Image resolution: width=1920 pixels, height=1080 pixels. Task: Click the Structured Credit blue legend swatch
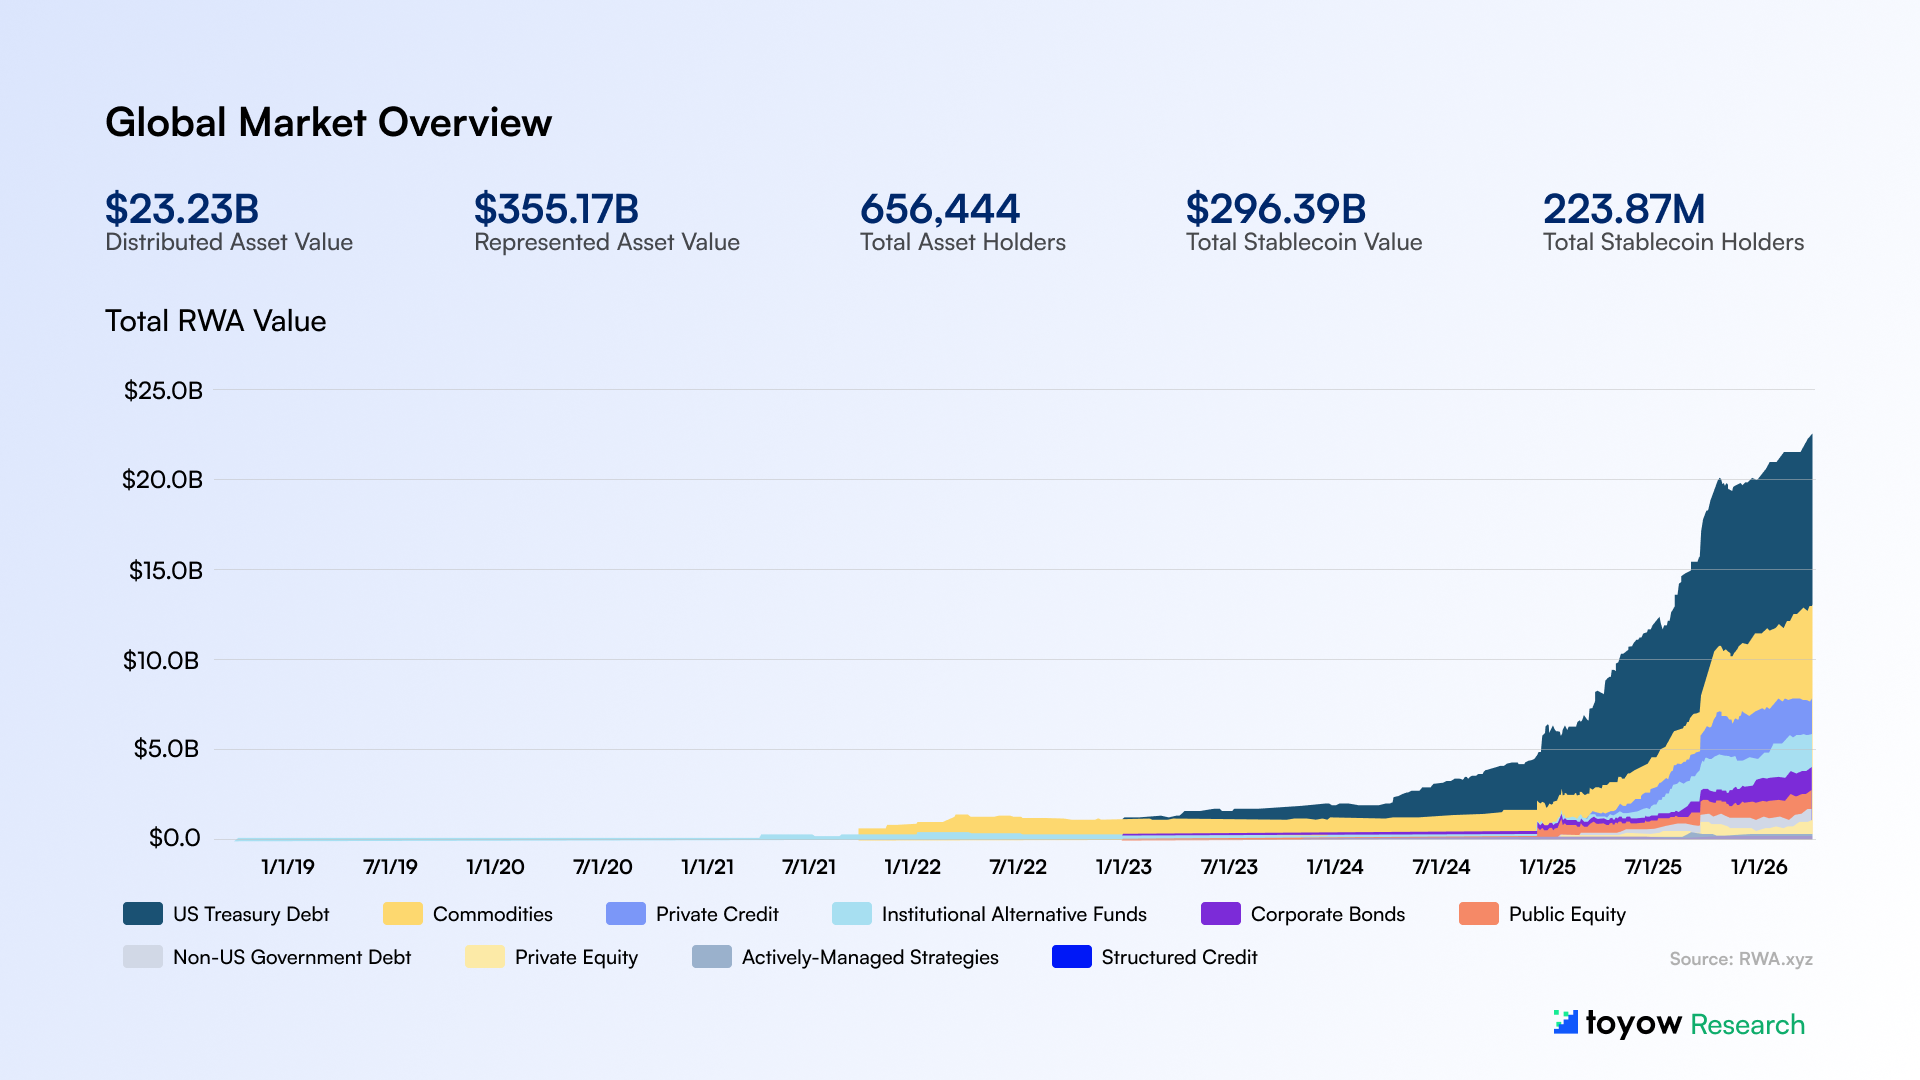point(1071,957)
